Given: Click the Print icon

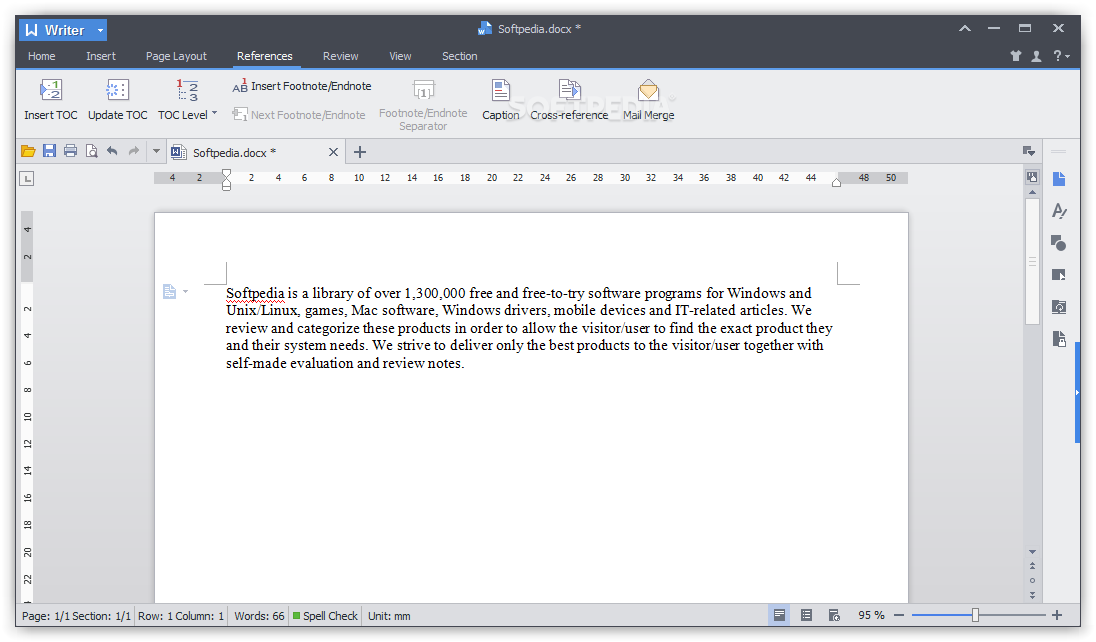Looking at the screenshot, I should pyautogui.click(x=70, y=151).
